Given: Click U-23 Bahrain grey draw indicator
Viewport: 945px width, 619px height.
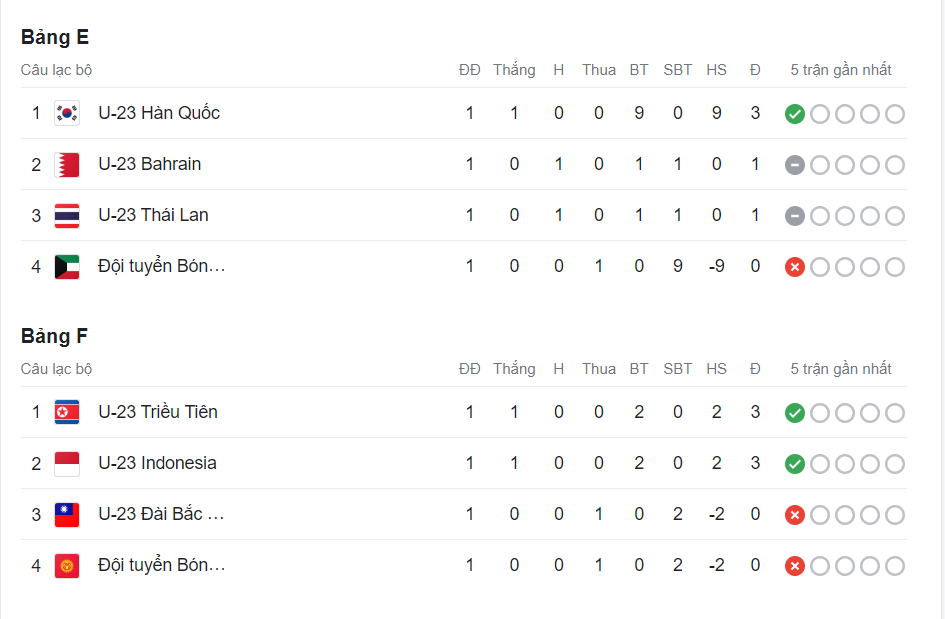Looking at the screenshot, I should pyautogui.click(x=795, y=165).
